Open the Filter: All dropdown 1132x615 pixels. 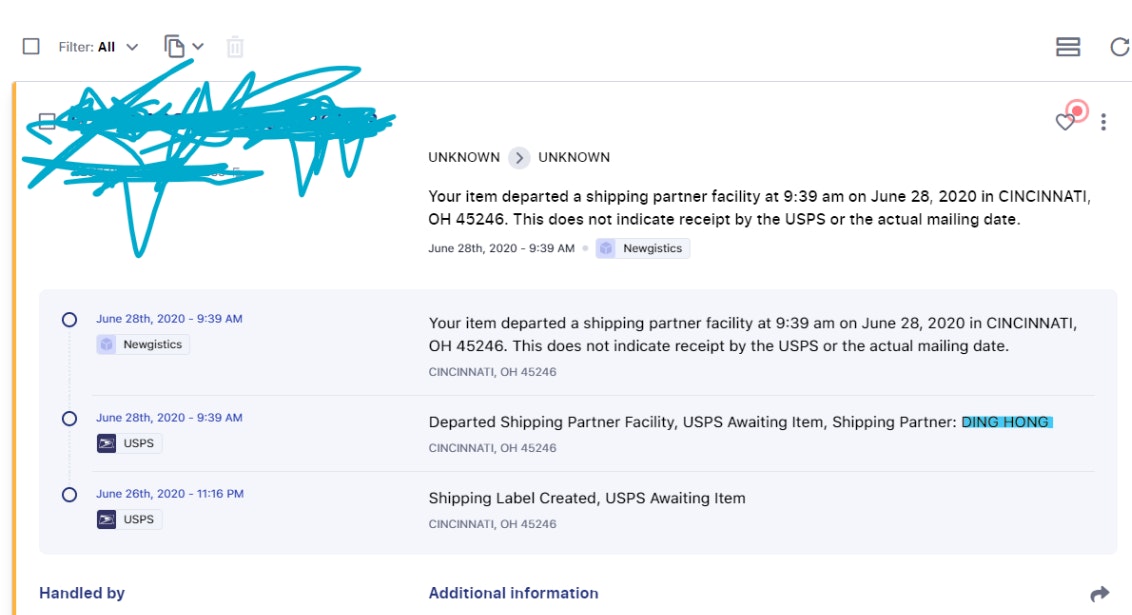coord(98,47)
